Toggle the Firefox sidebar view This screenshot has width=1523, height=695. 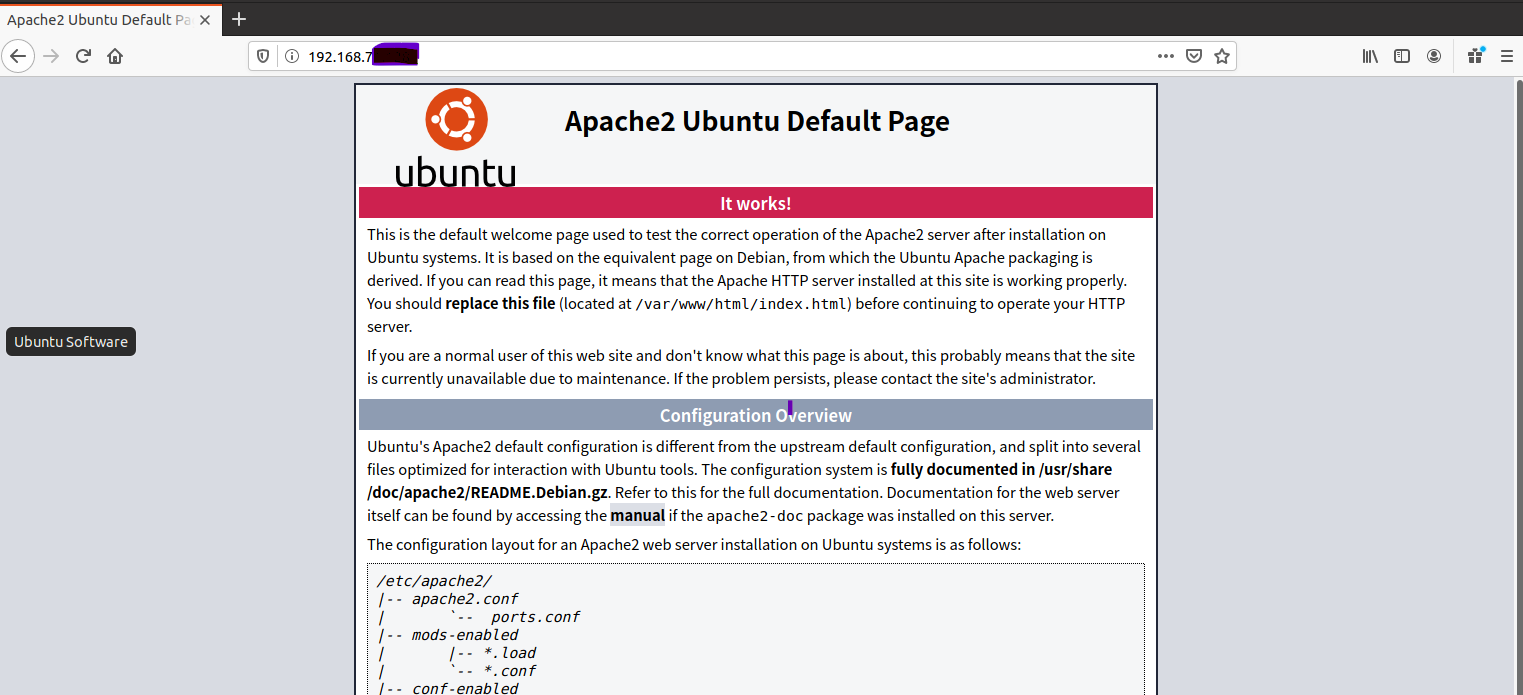[x=1402, y=56]
